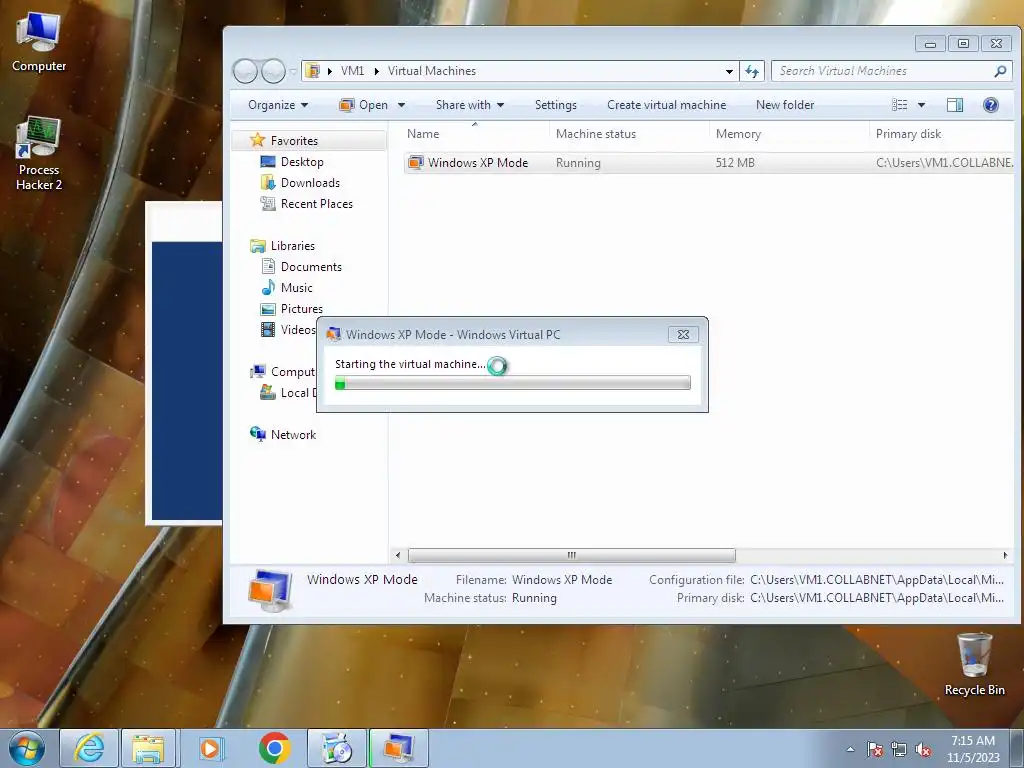This screenshot has height=768, width=1024.
Task: Open Downloads in the navigation pane
Action: (310, 183)
